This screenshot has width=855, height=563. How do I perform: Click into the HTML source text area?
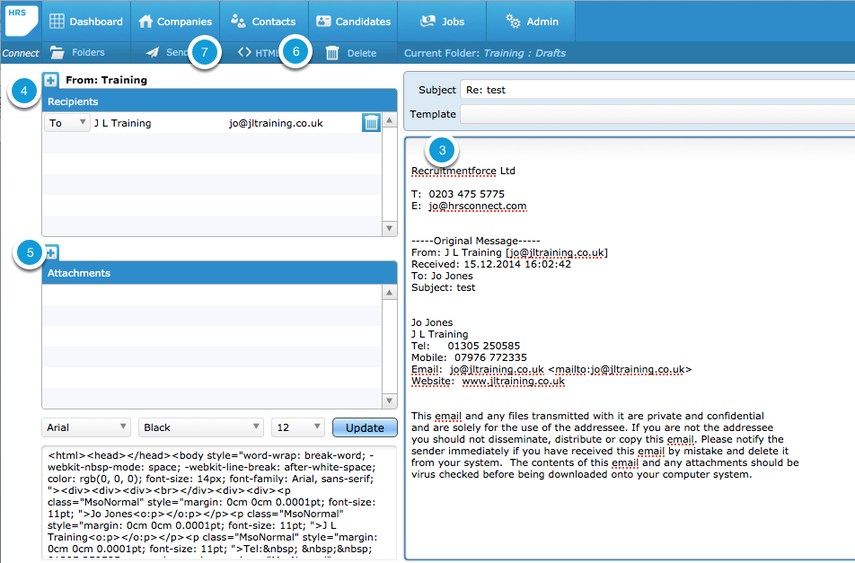coord(219,502)
